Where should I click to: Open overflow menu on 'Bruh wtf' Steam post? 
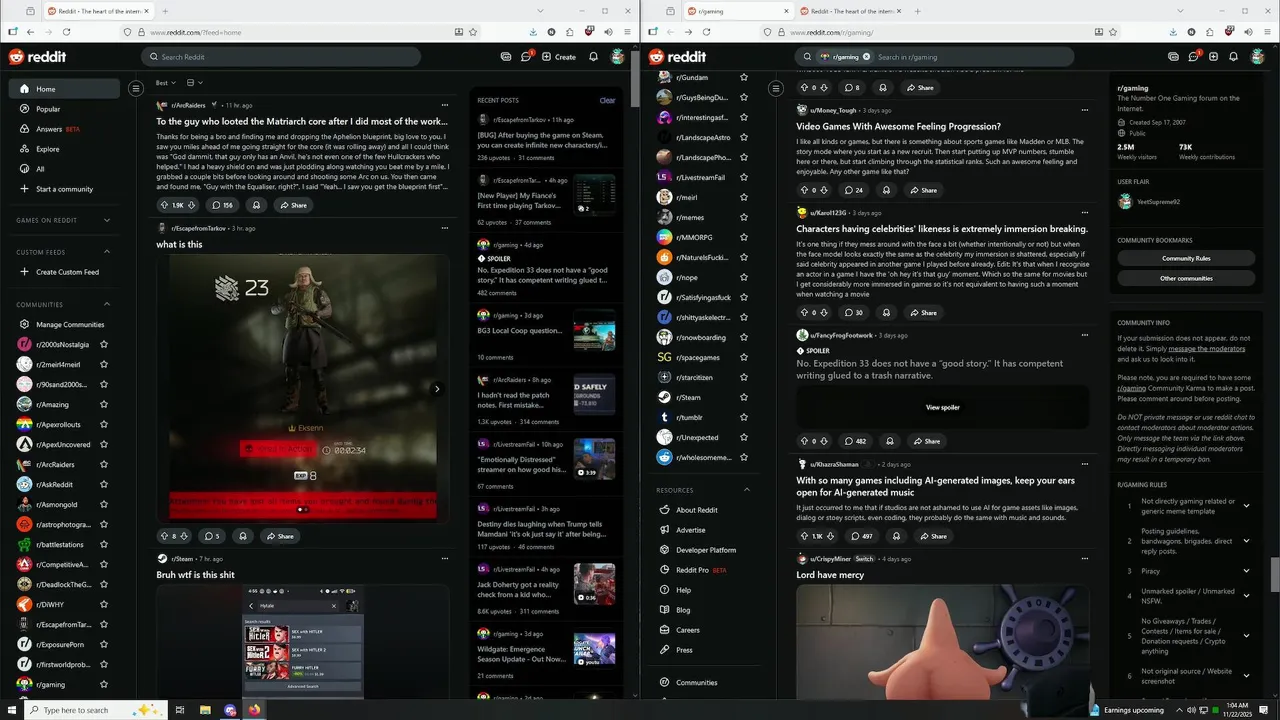445,559
